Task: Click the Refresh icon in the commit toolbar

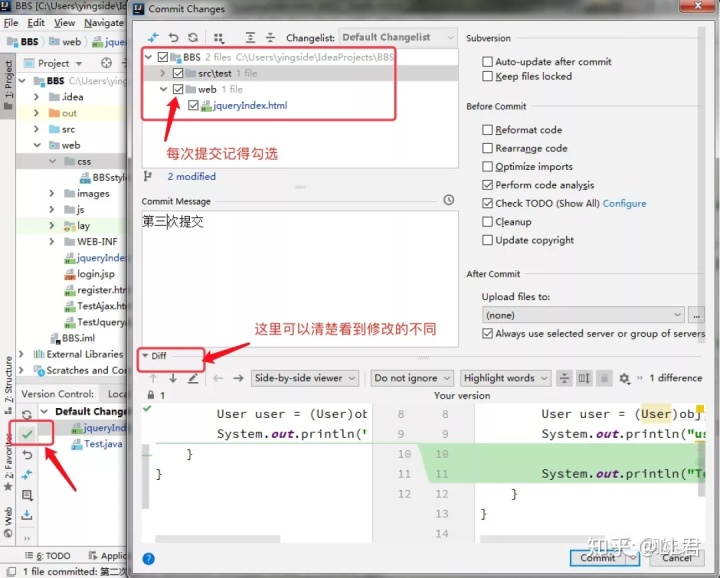Action: (193, 38)
